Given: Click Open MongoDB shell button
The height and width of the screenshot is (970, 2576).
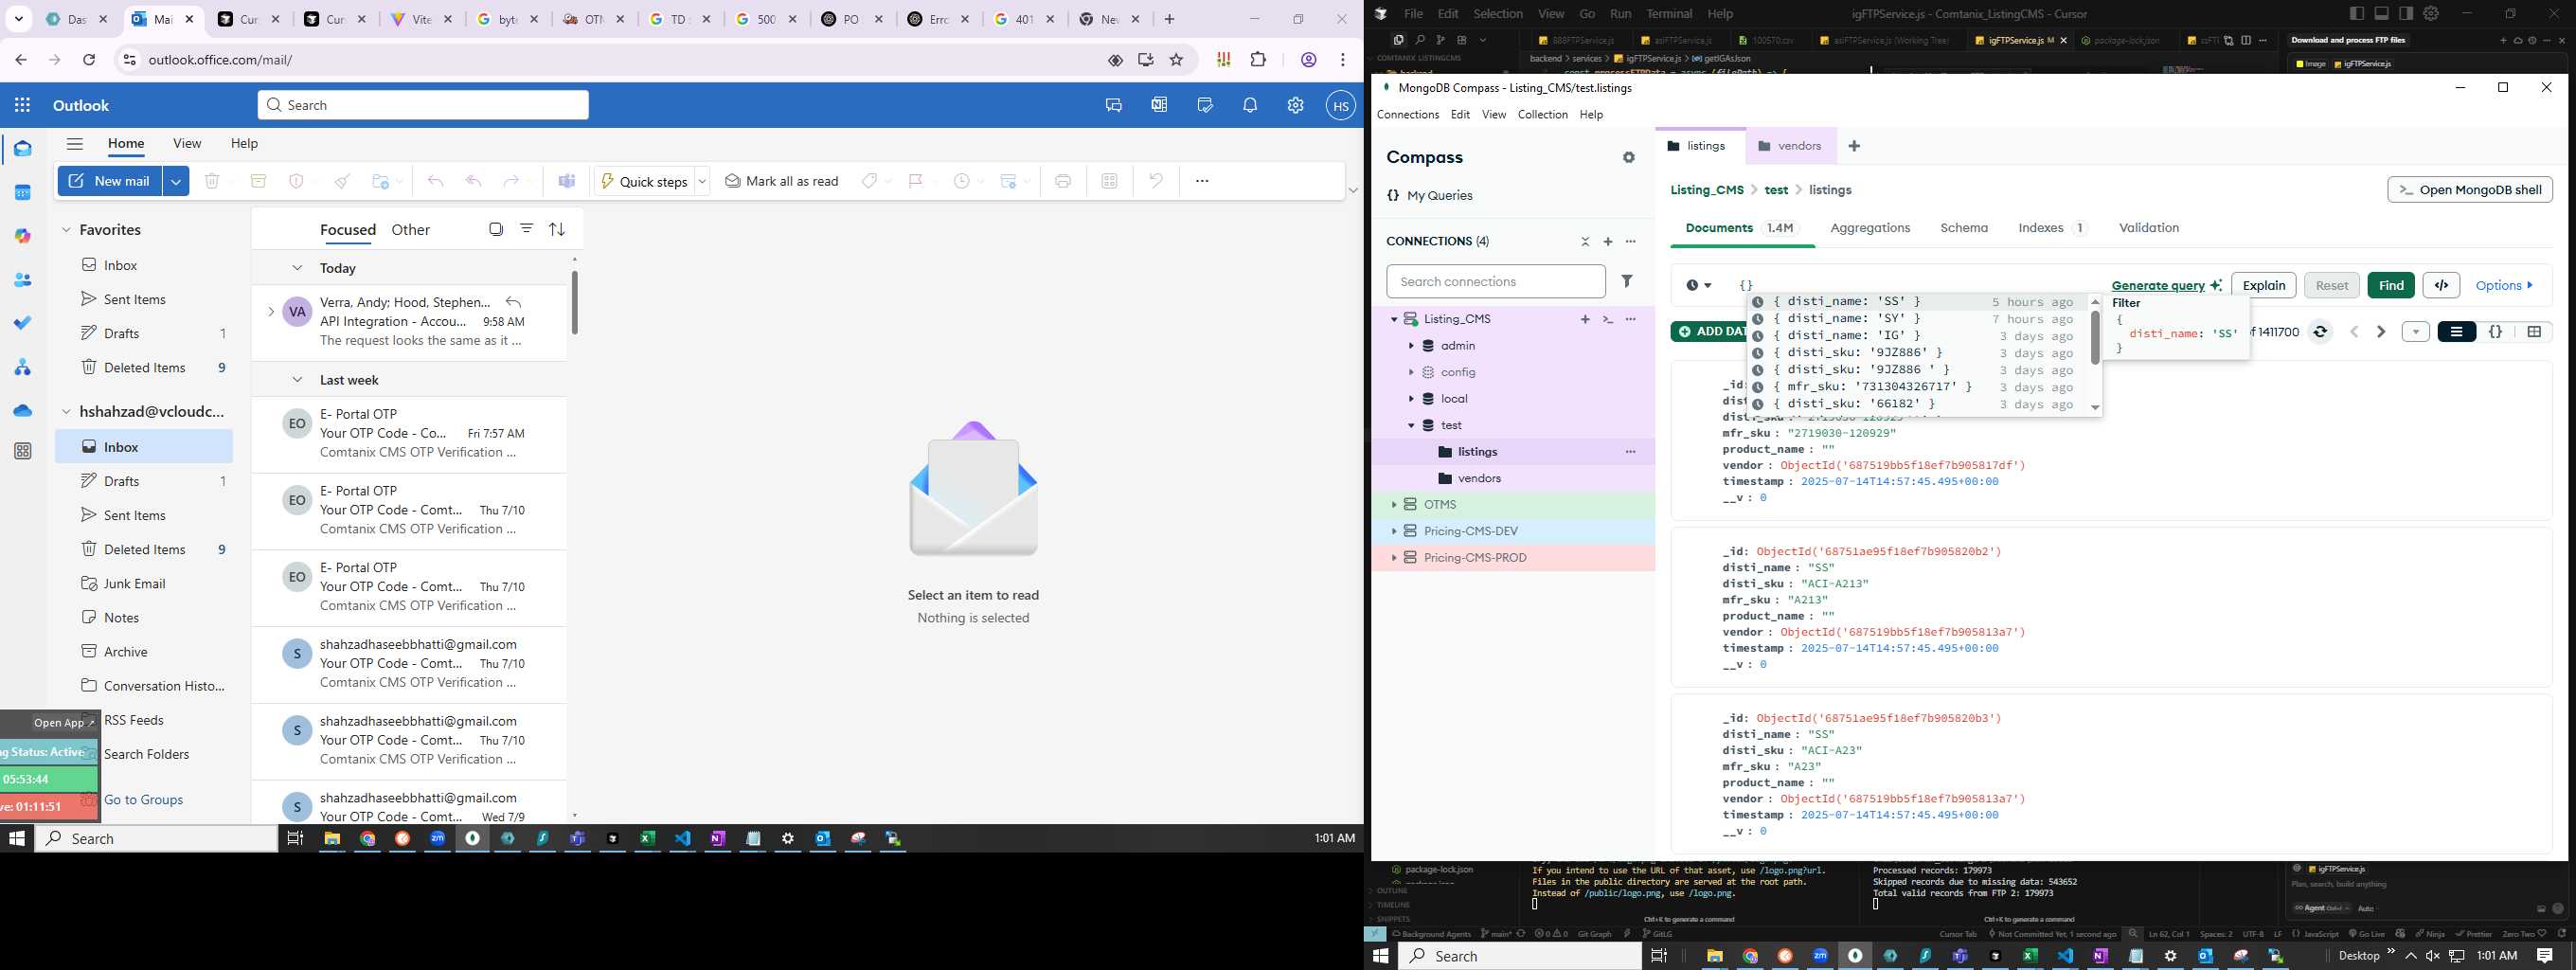Looking at the screenshot, I should [x=2470, y=190].
